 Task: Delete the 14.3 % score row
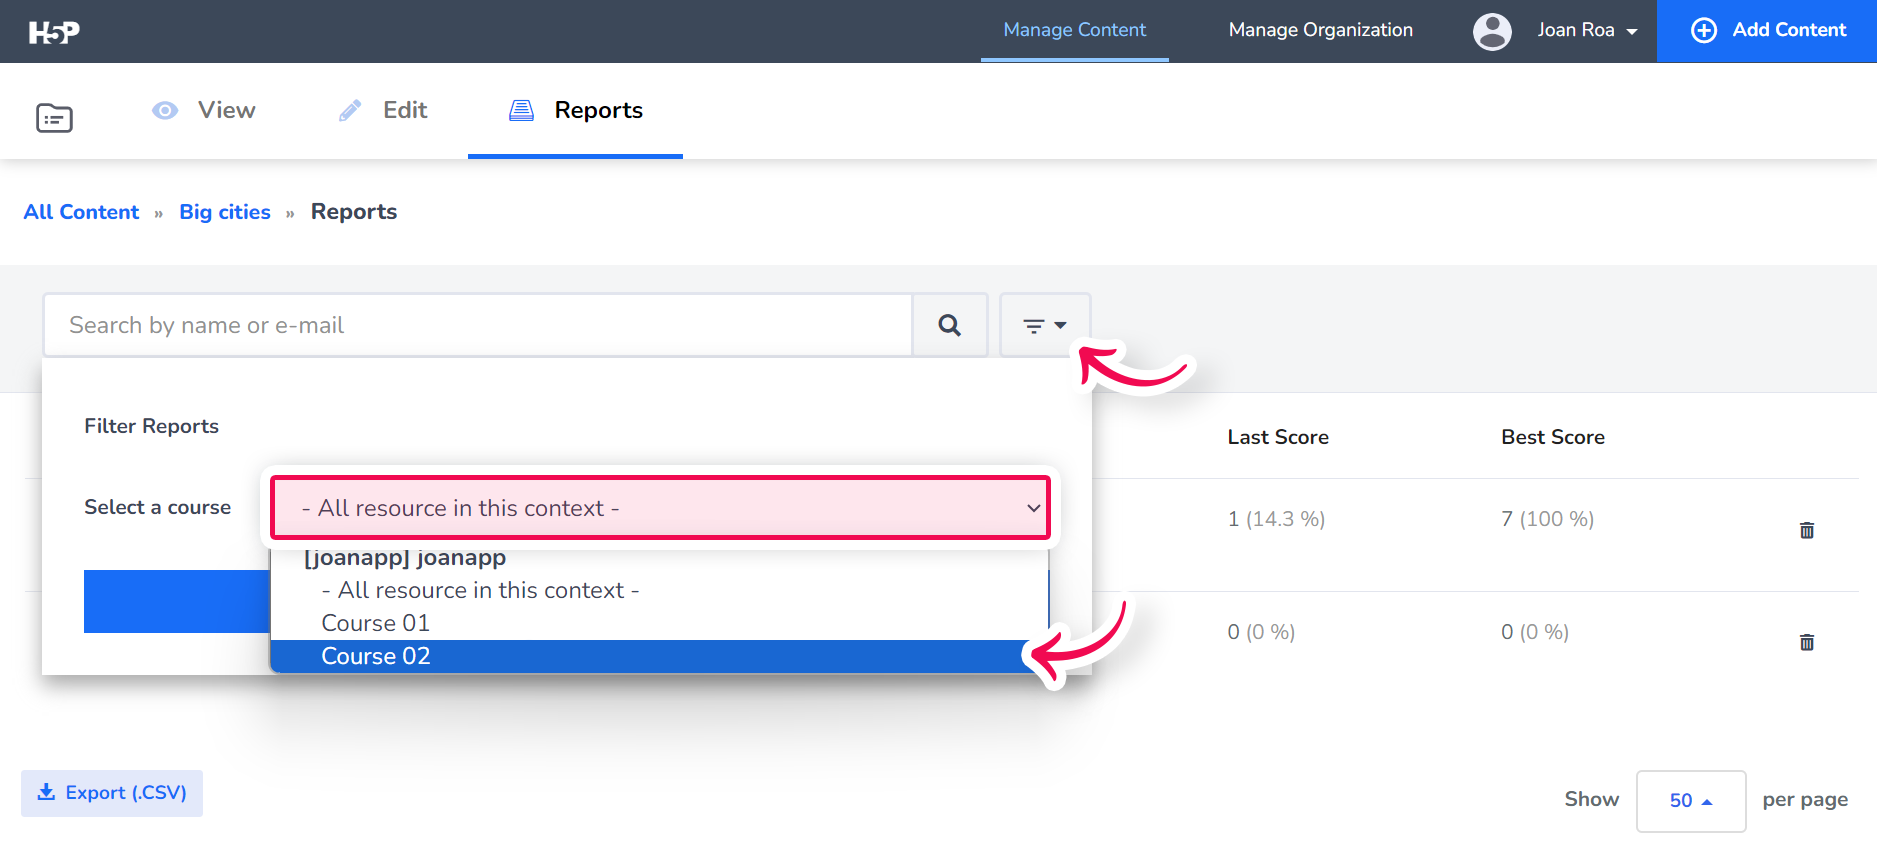1807,530
